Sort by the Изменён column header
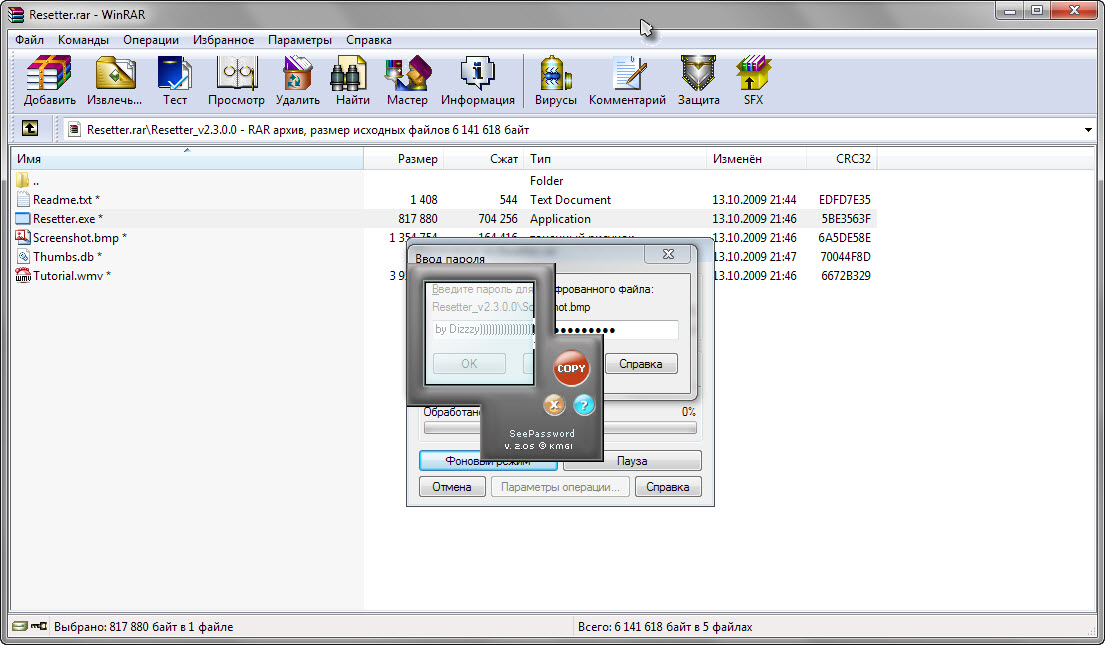 tap(756, 159)
